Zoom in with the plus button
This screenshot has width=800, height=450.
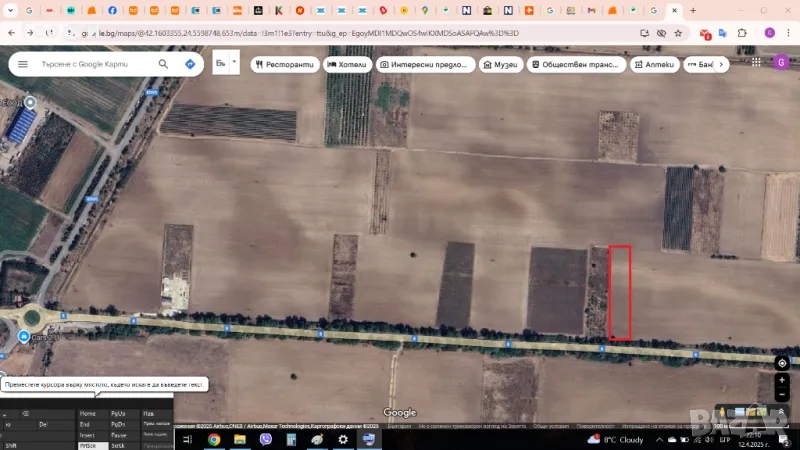click(x=782, y=380)
